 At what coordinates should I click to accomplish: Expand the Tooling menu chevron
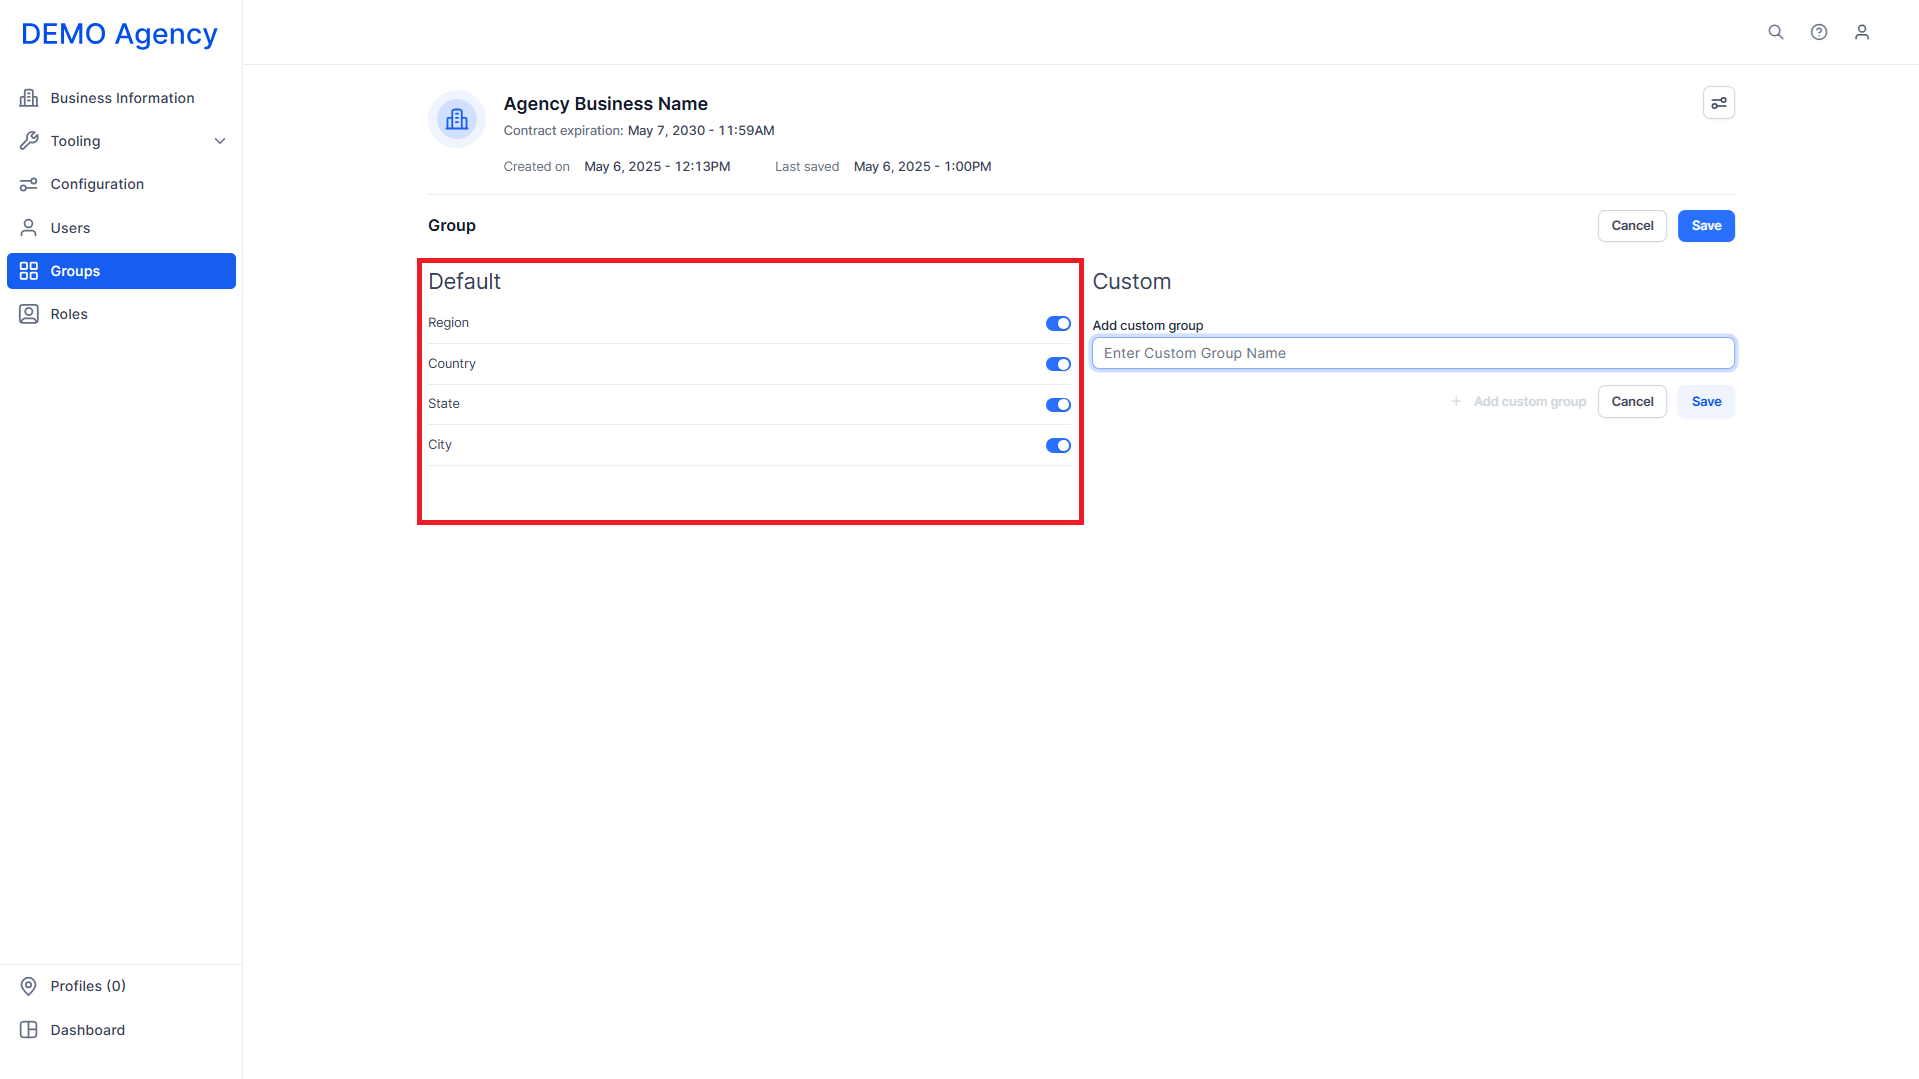[x=220, y=141]
